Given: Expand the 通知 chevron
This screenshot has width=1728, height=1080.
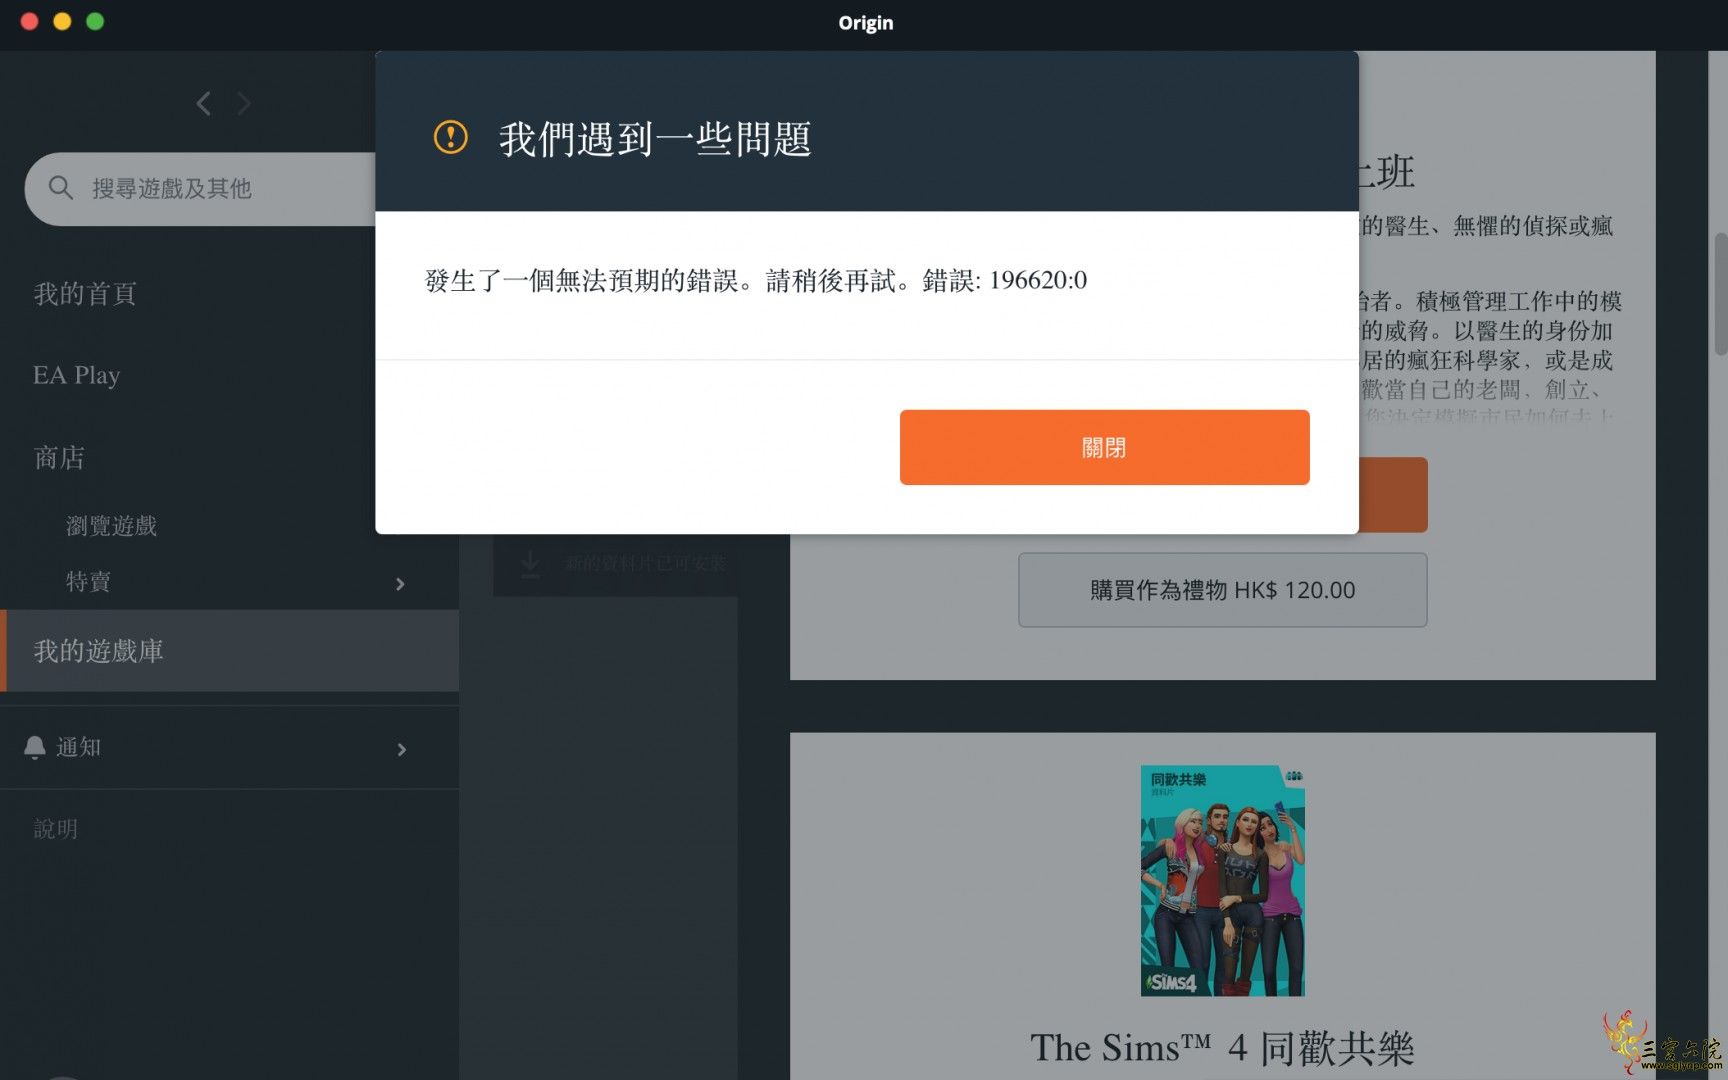Looking at the screenshot, I should pos(402,749).
